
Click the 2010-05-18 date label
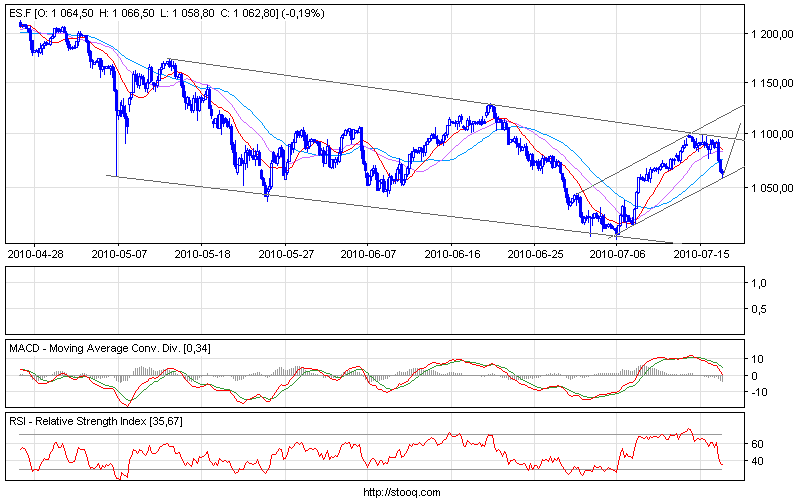point(202,254)
